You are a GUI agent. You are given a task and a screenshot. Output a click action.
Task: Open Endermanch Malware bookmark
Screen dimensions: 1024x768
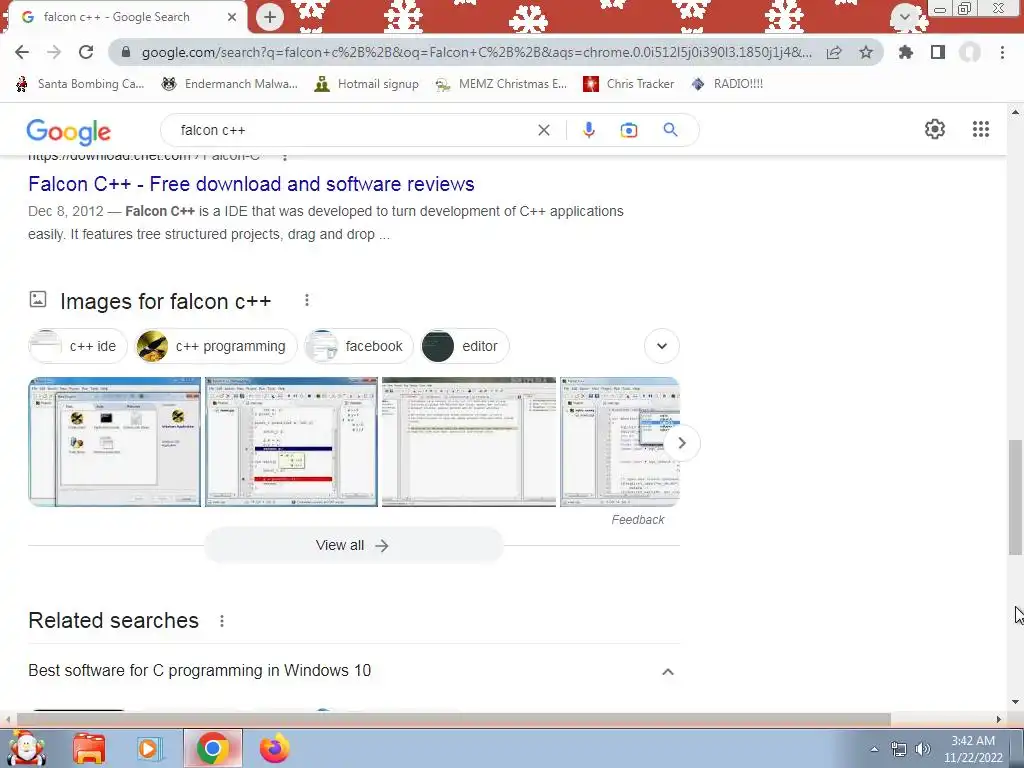click(229, 84)
